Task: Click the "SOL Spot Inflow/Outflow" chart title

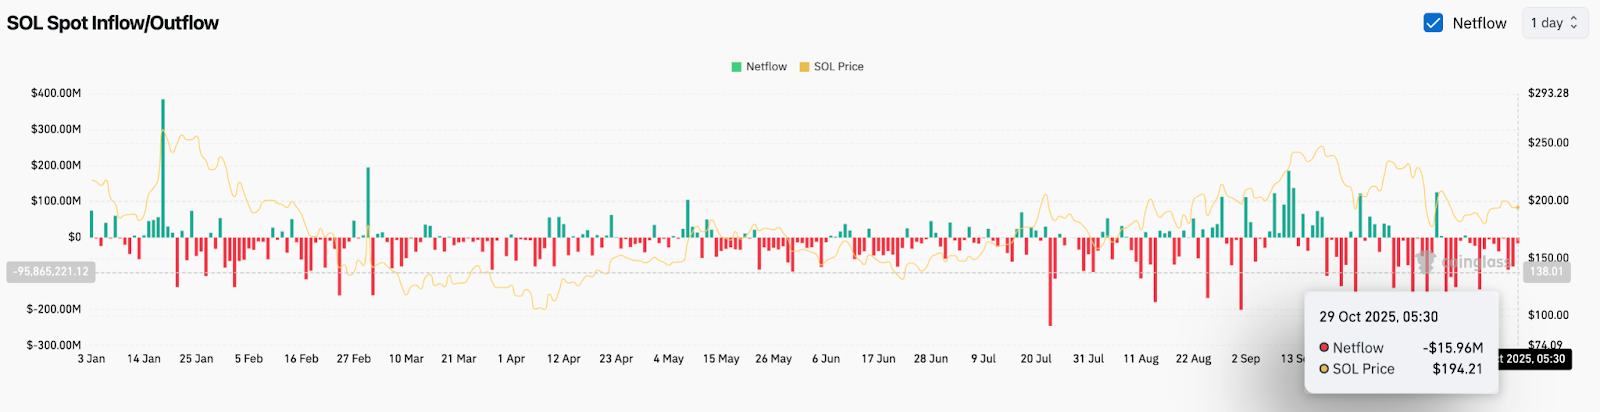Action: pyautogui.click(x=113, y=23)
